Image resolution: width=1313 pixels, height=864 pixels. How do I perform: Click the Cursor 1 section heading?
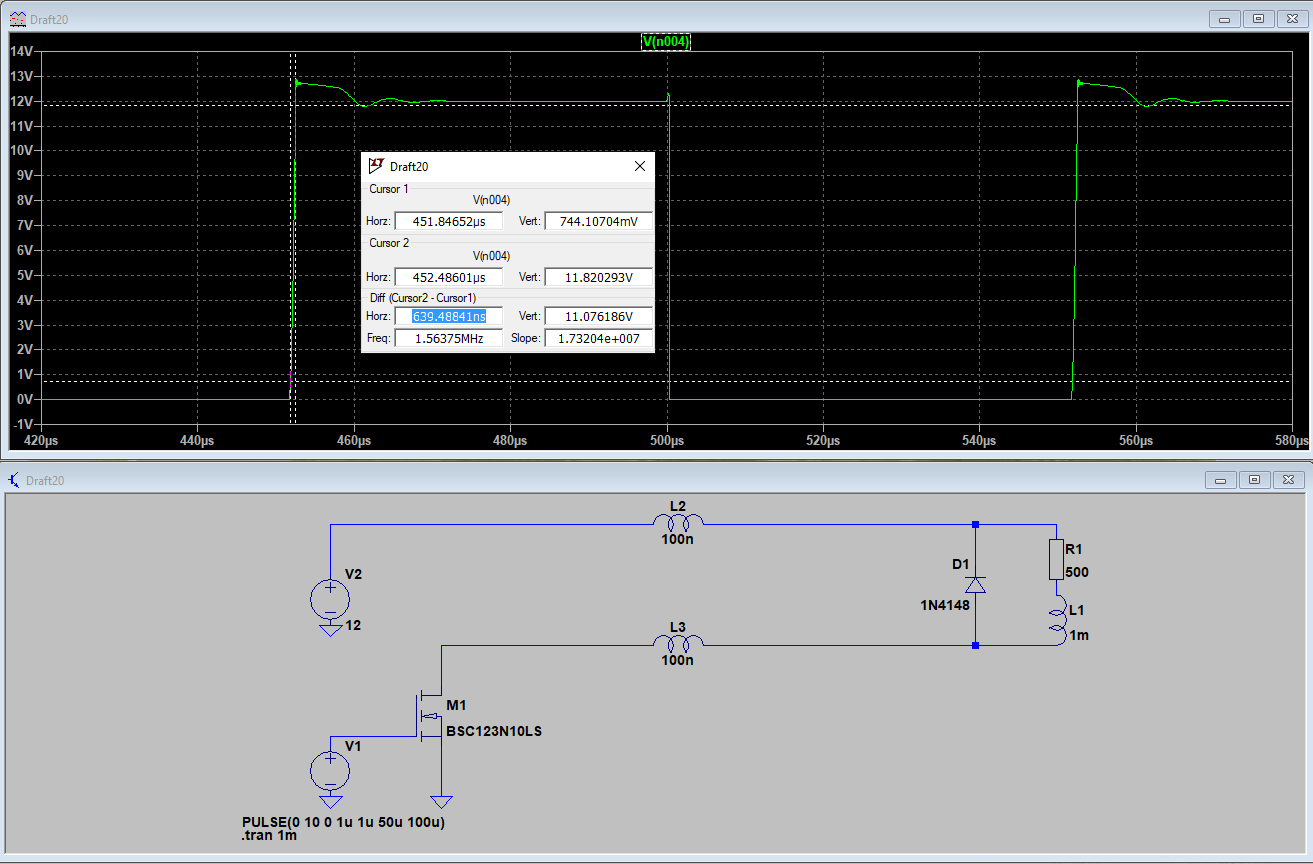click(389, 189)
